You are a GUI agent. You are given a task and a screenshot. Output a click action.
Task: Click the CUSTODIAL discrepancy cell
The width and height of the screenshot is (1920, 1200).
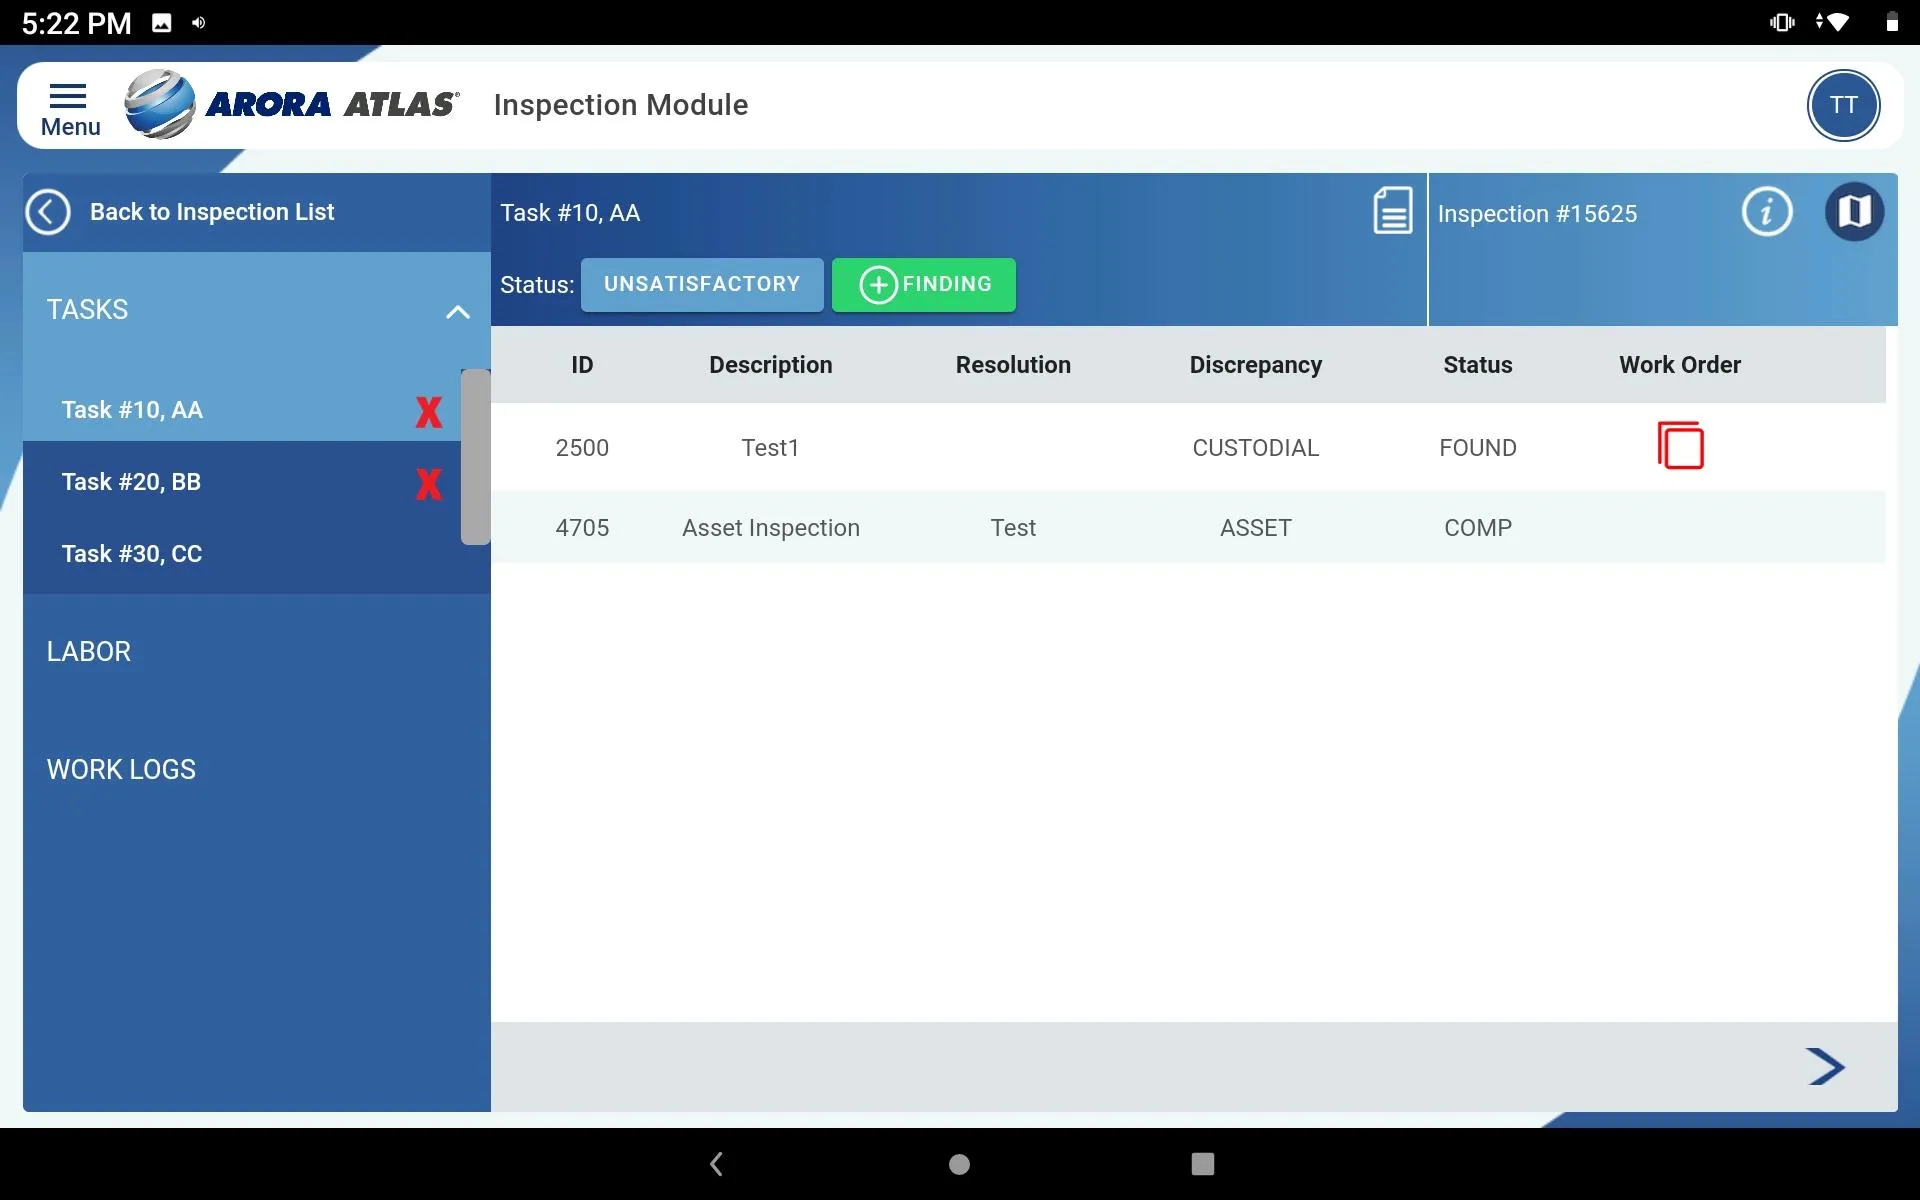click(x=1256, y=448)
